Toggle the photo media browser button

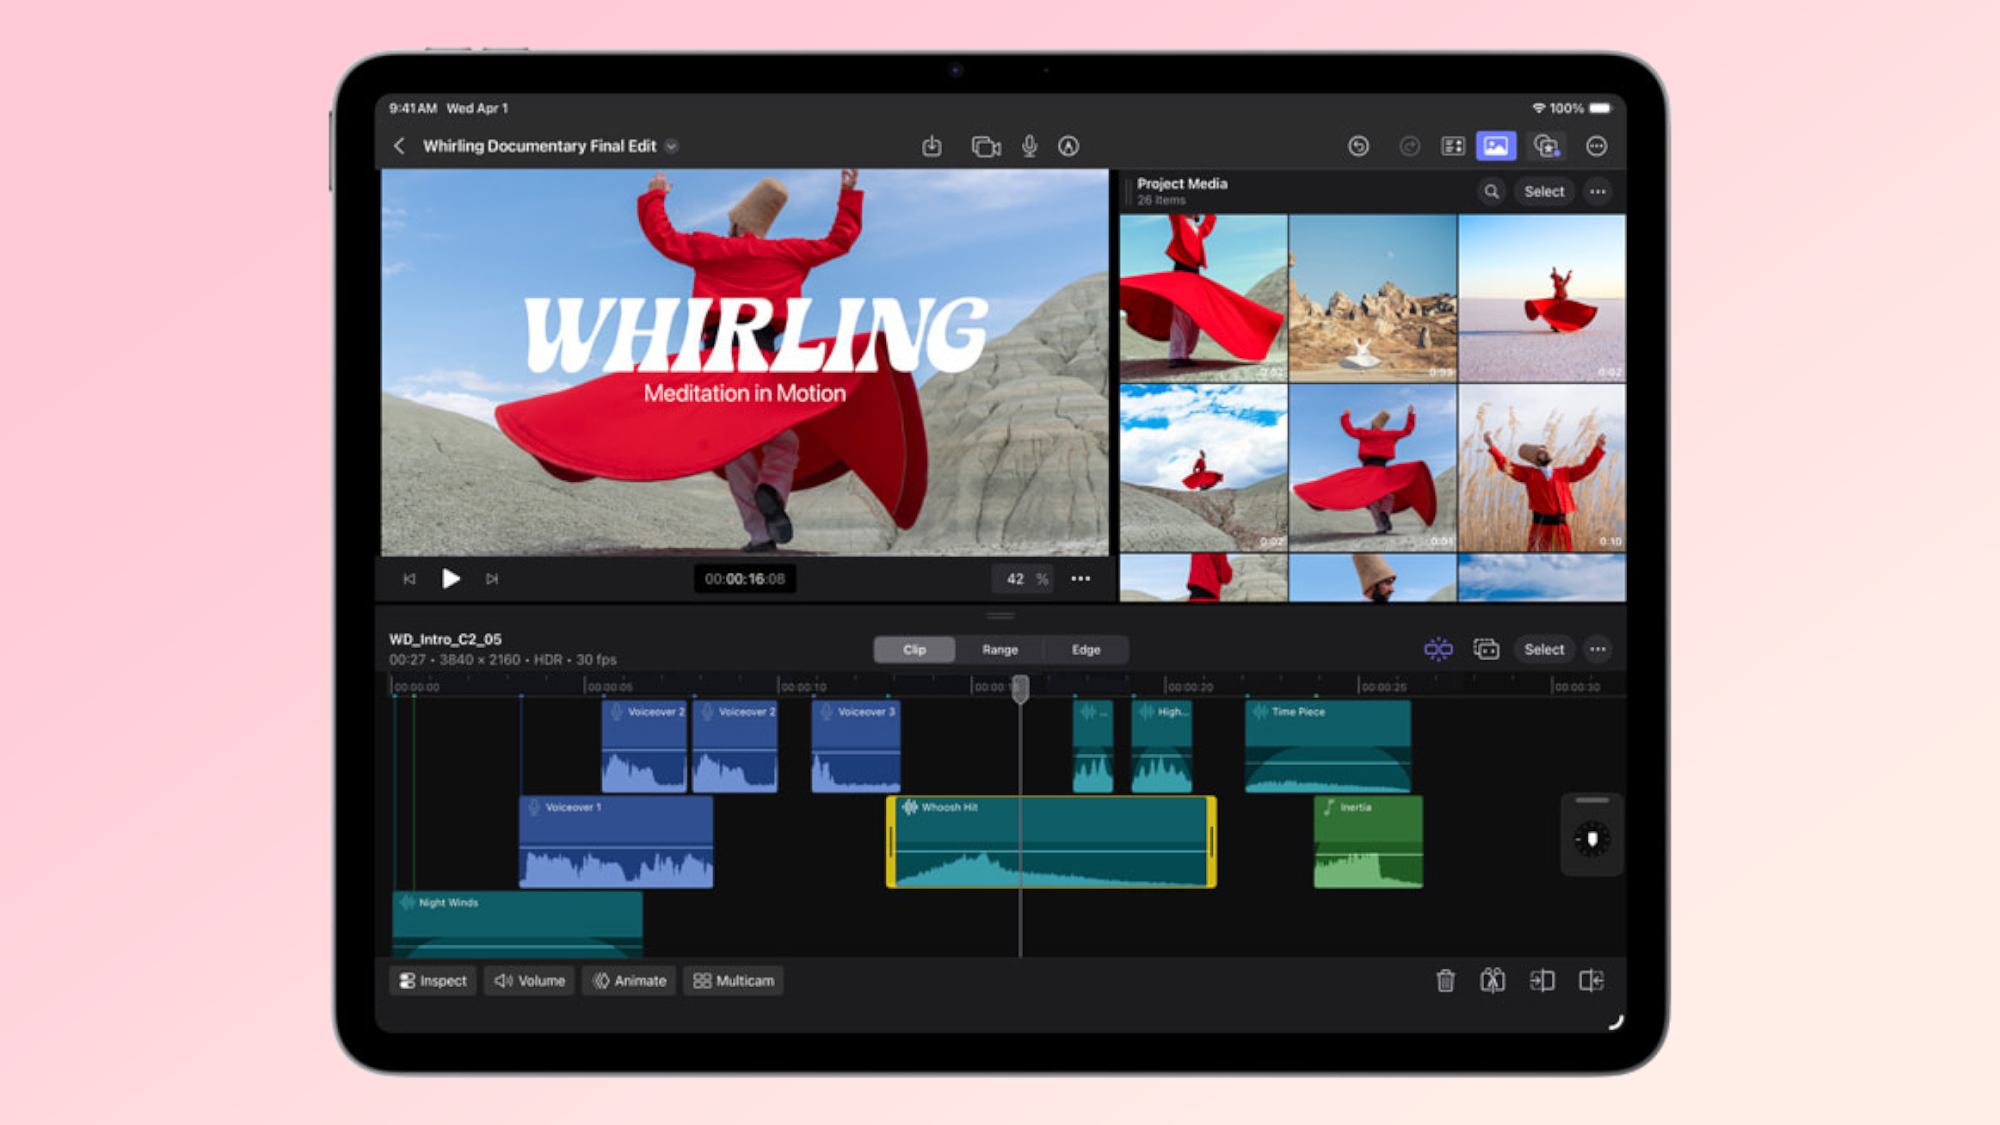1495,146
